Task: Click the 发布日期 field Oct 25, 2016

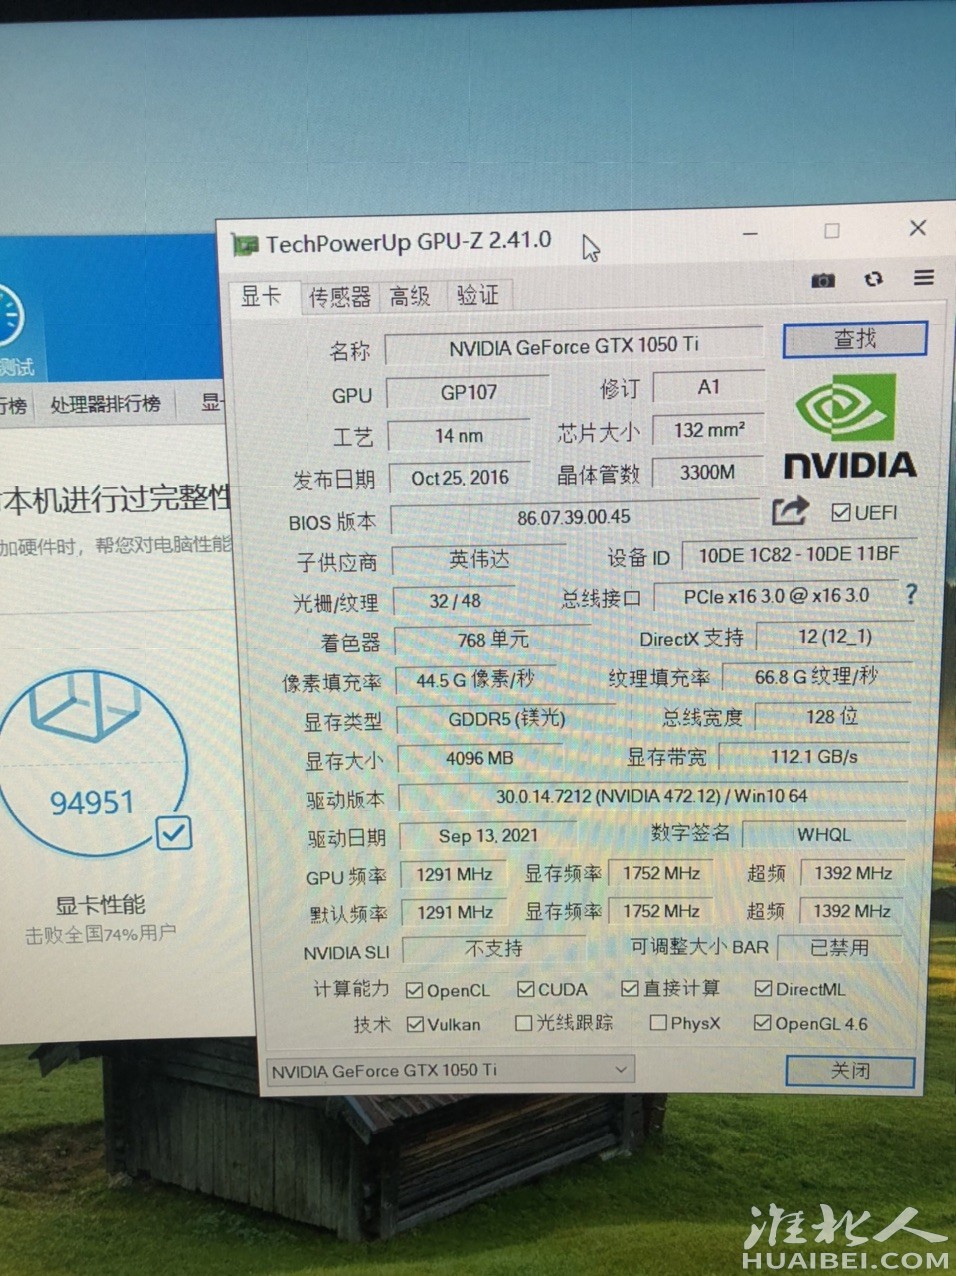Action: click(x=460, y=478)
